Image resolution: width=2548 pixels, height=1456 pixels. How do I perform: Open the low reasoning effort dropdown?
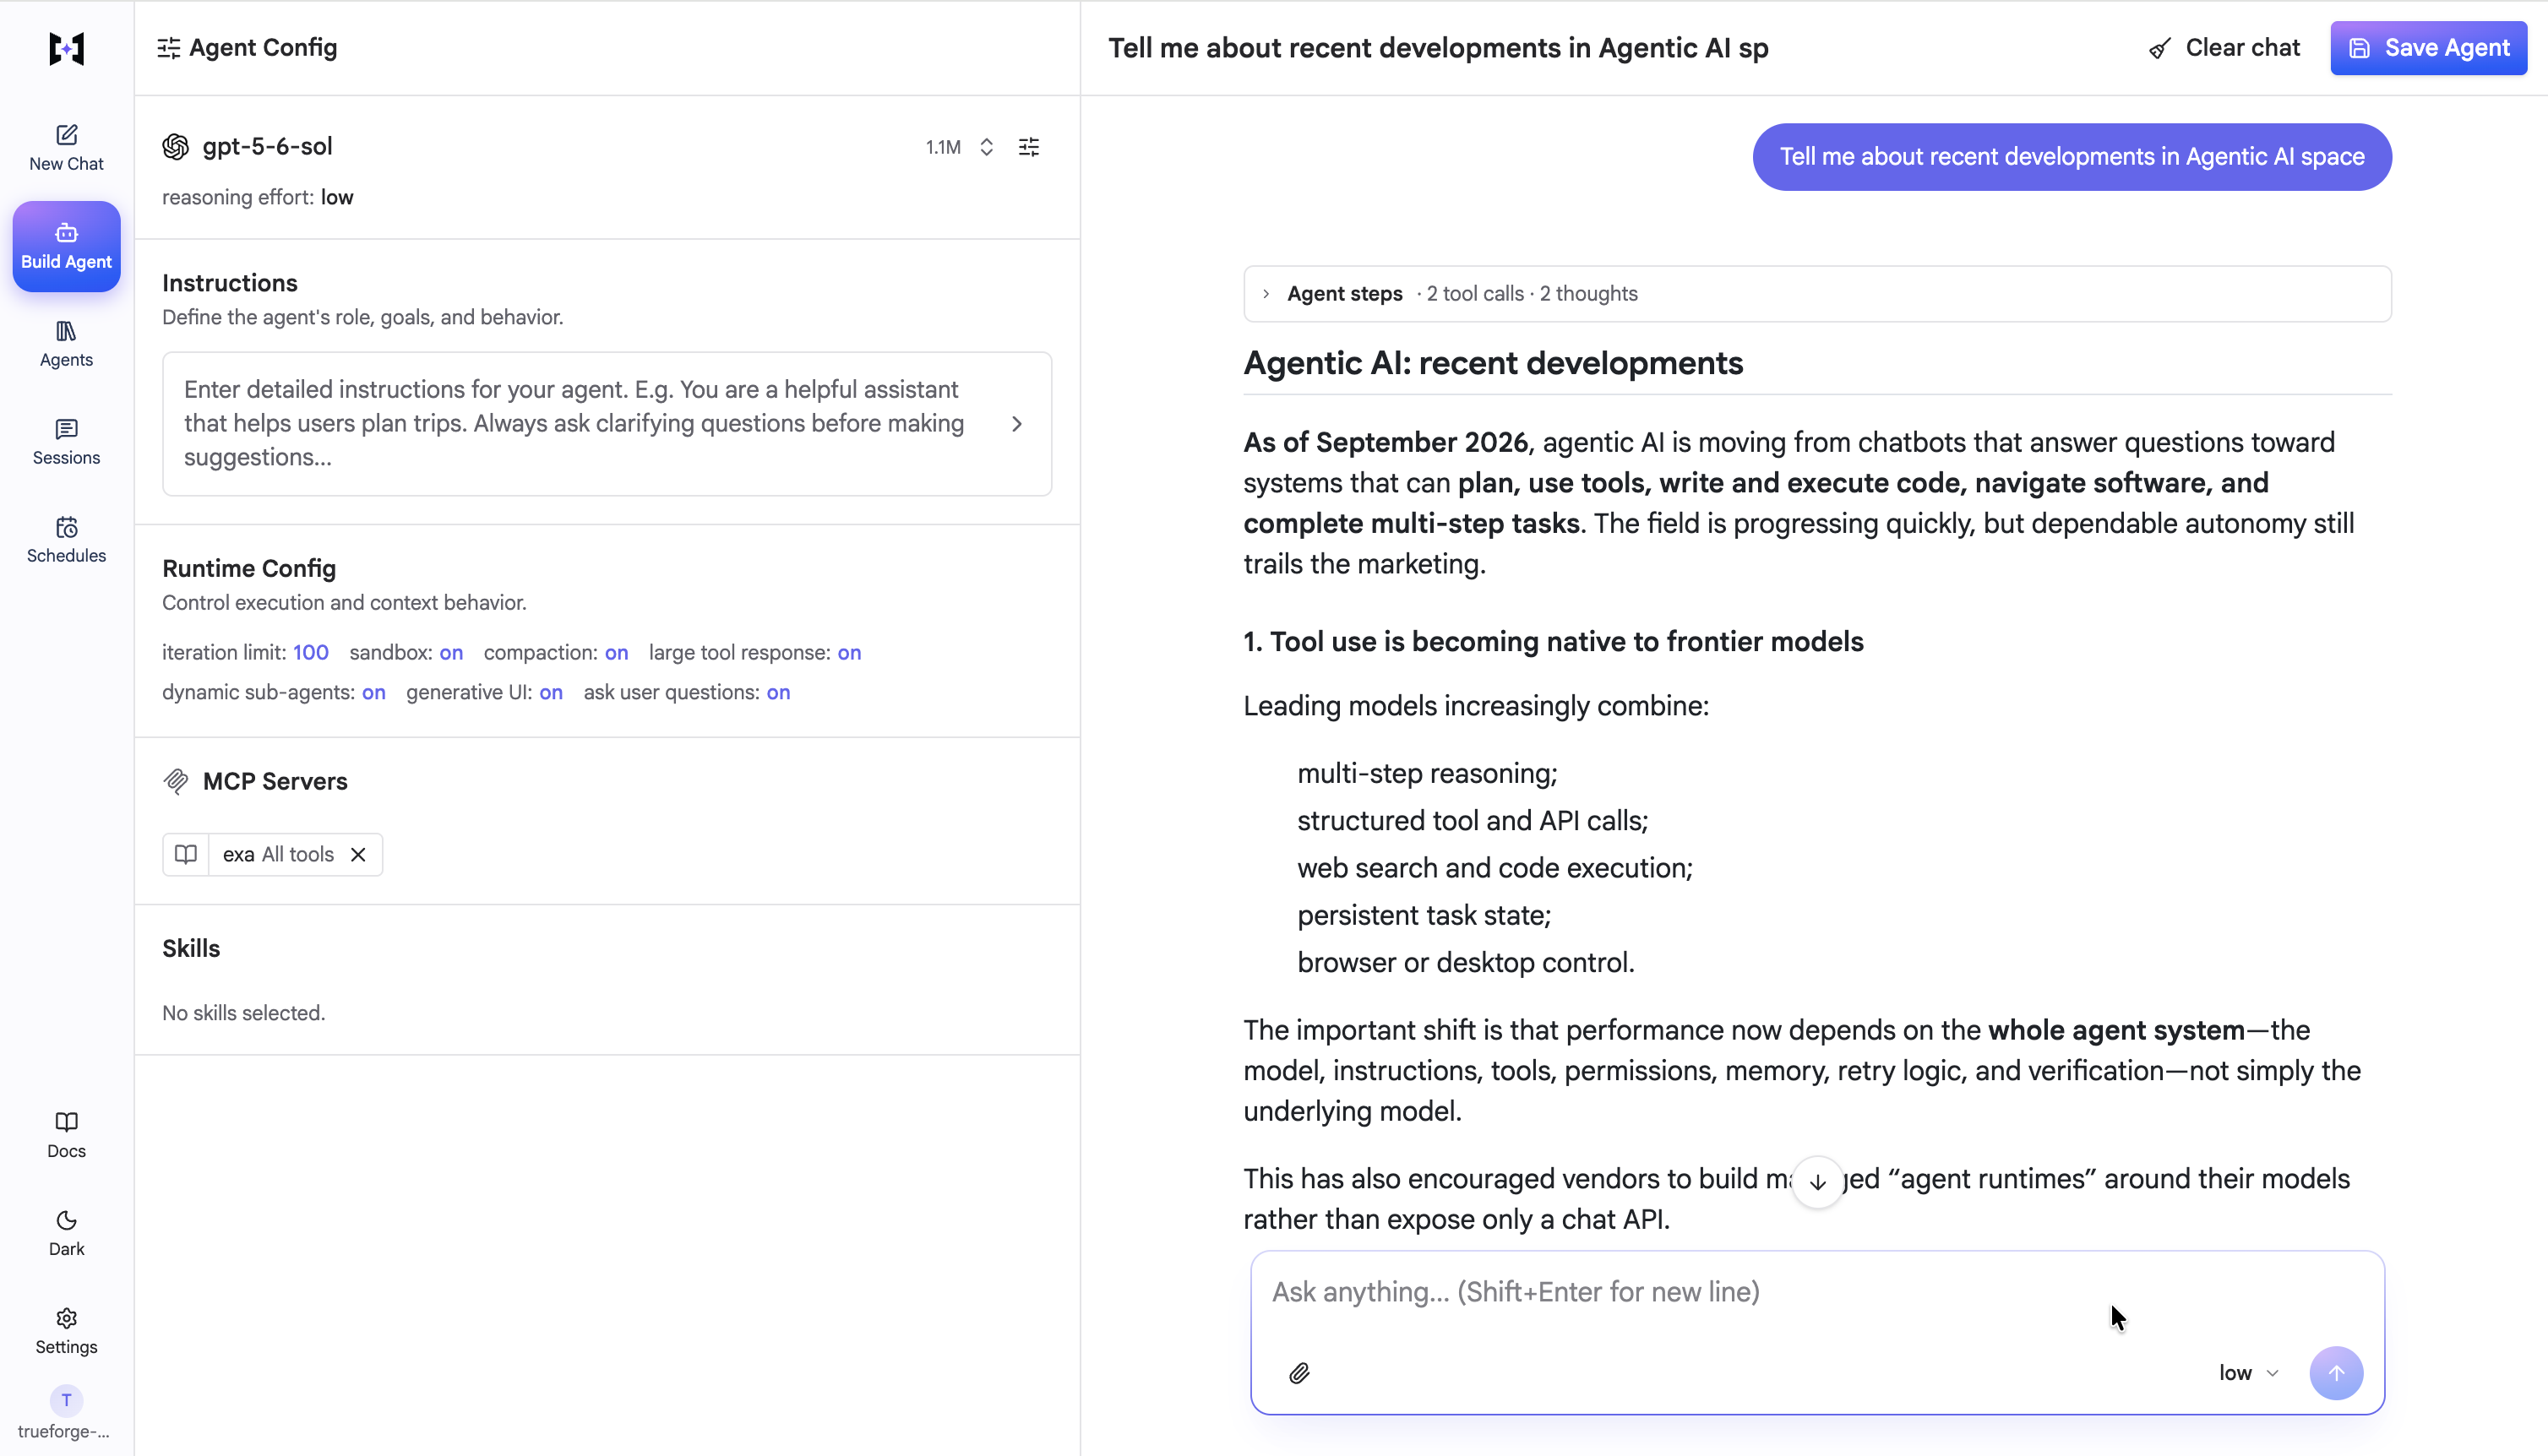click(2248, 1373)
